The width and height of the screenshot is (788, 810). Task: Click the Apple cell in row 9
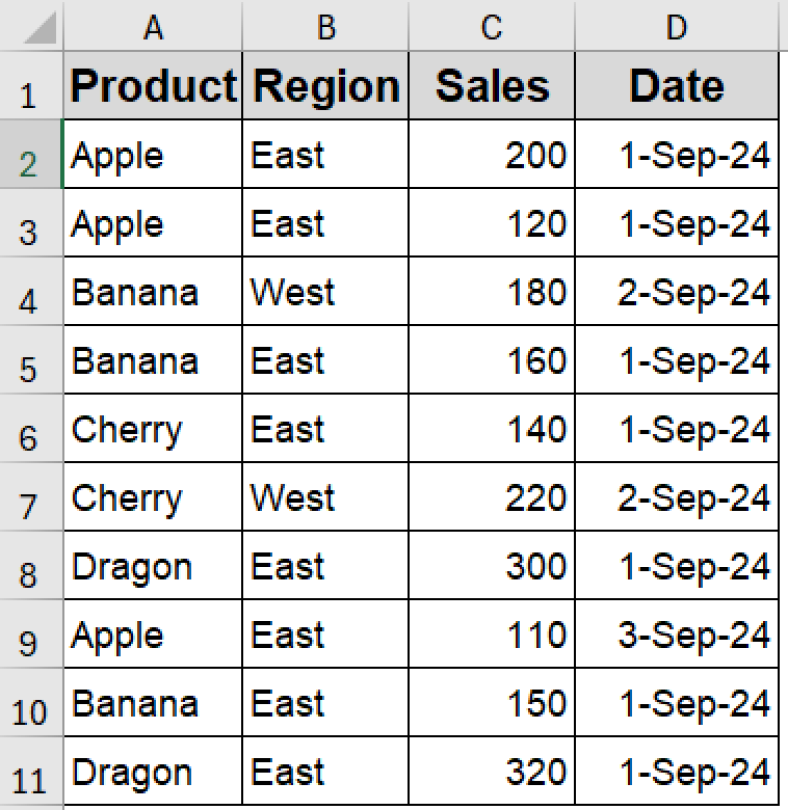(x=152, y=634)
